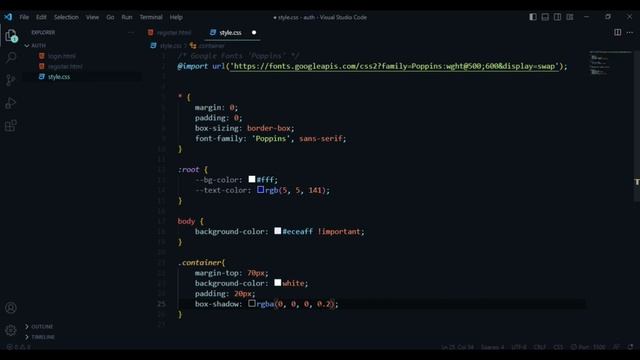Screen dimensions: 640x360
Task: Toggle bottom panel layout icon
Action: coord(545,17)
